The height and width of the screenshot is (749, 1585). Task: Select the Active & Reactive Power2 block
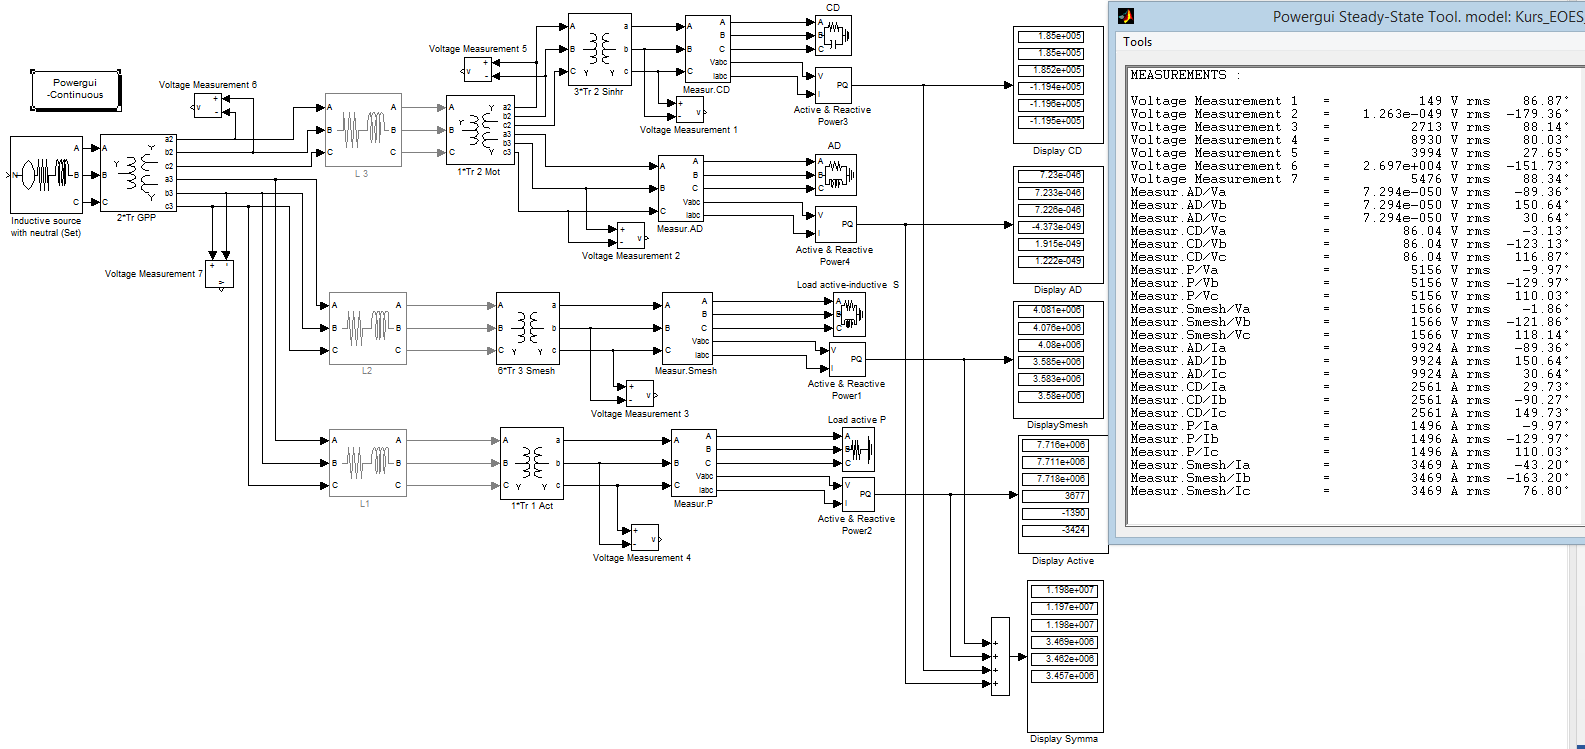(859, 494)
